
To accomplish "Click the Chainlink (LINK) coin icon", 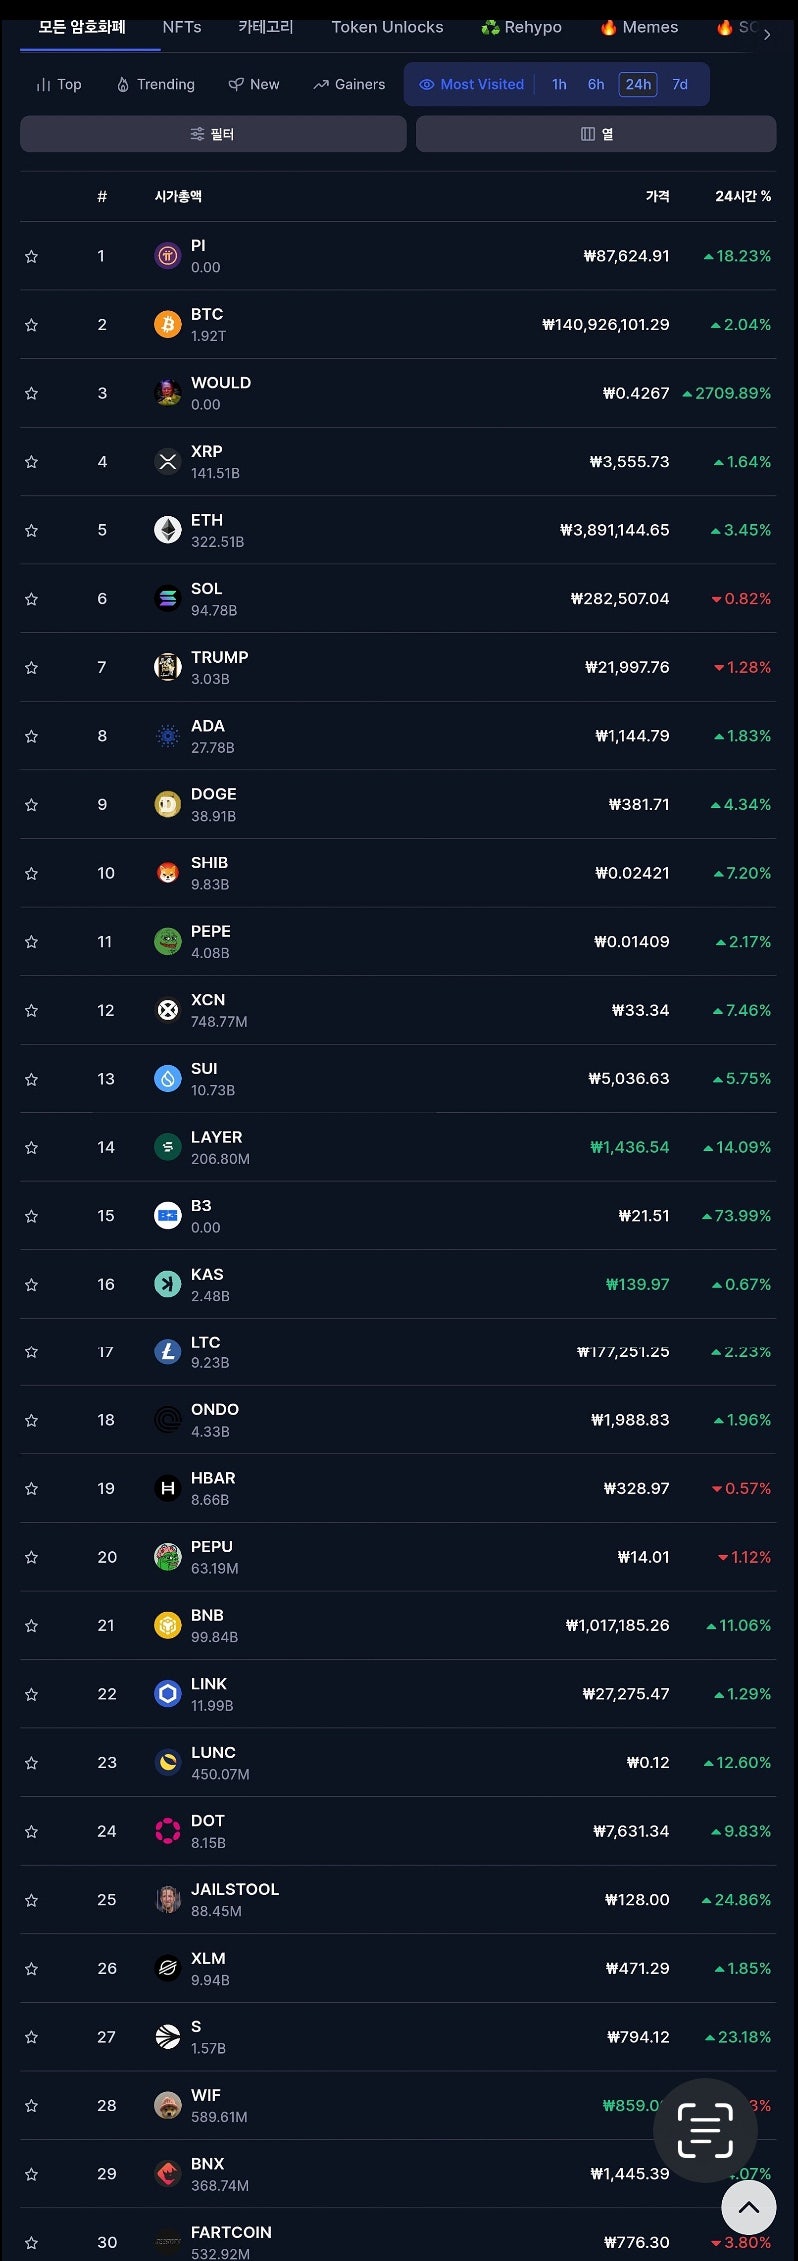I will pos(167,1694).
